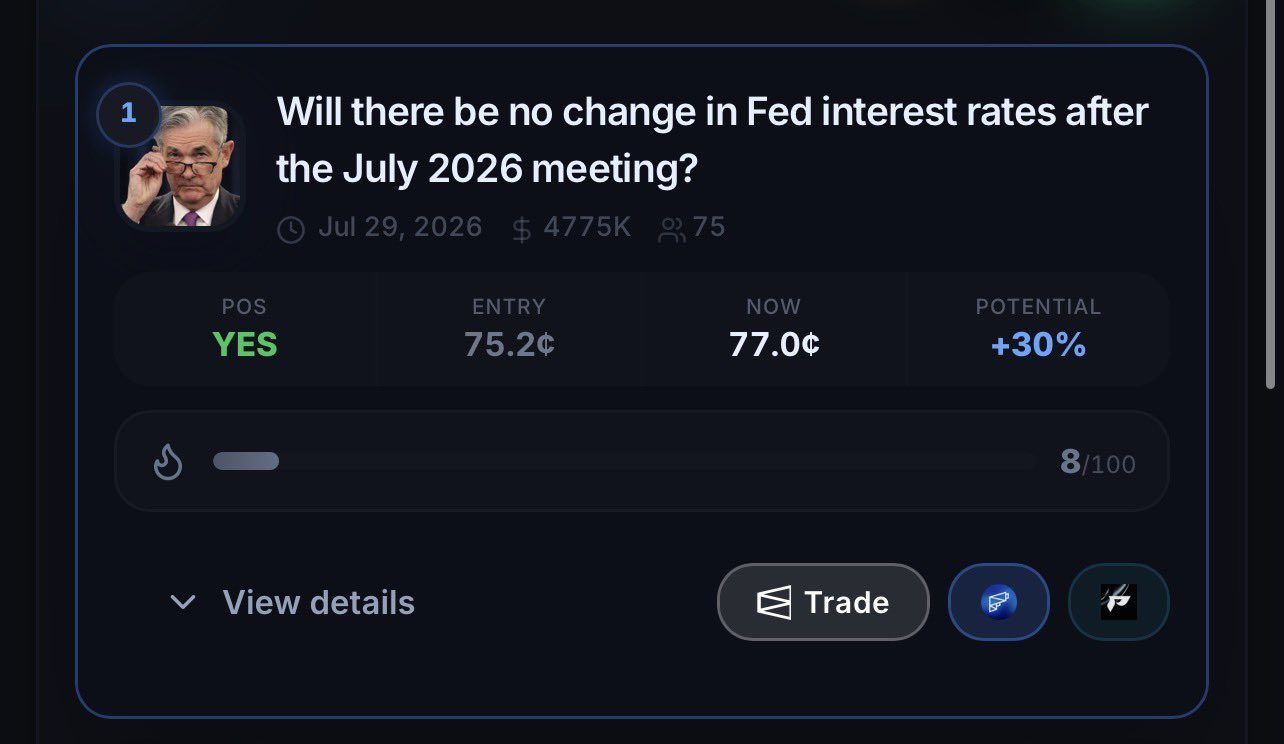Image resolution: width=1284 pixels, height=744 pixels.
Task: Open the black square logo icon button
Action: (x=1119, y=602)
